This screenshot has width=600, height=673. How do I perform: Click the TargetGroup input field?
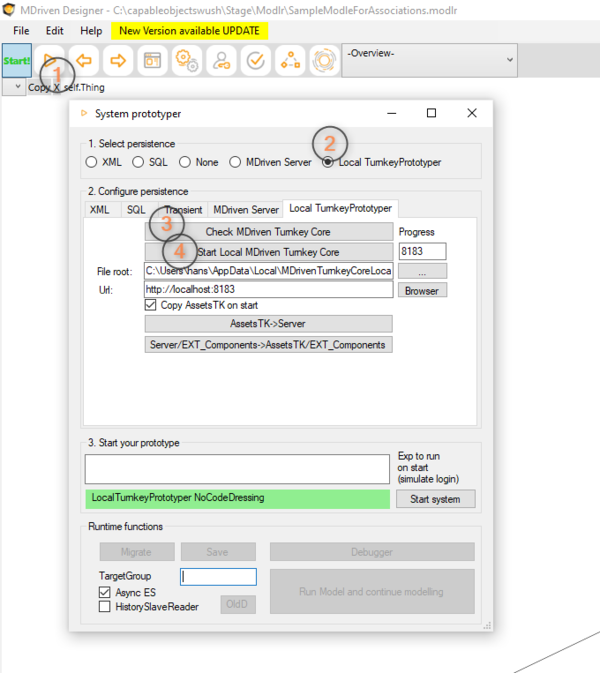(x=218, y=577)
